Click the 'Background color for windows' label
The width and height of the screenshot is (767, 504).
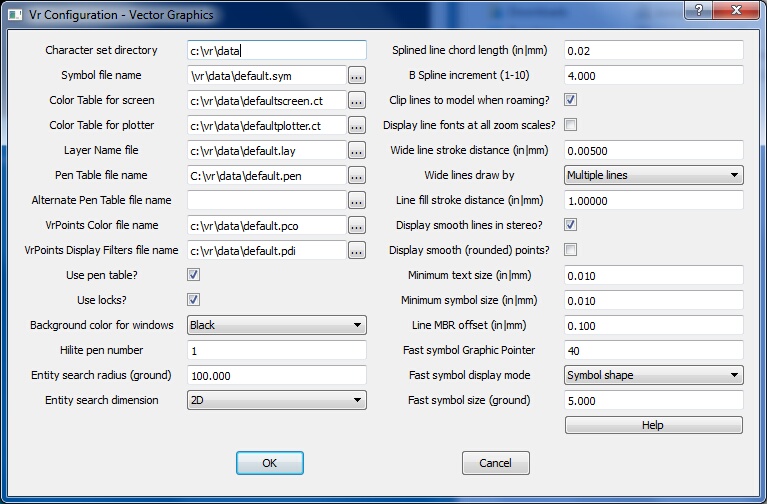102,325
